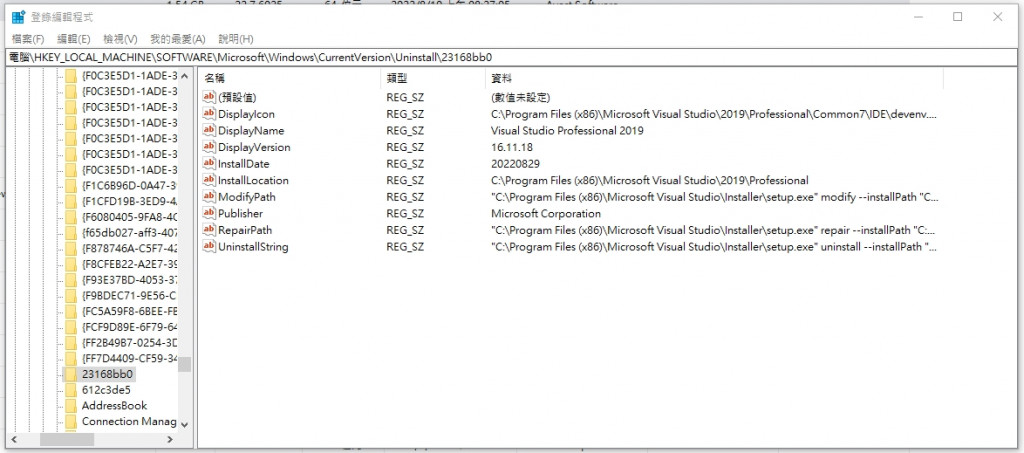Click the install date data '20220829'
1024x453 pixels.
[515, 163]
